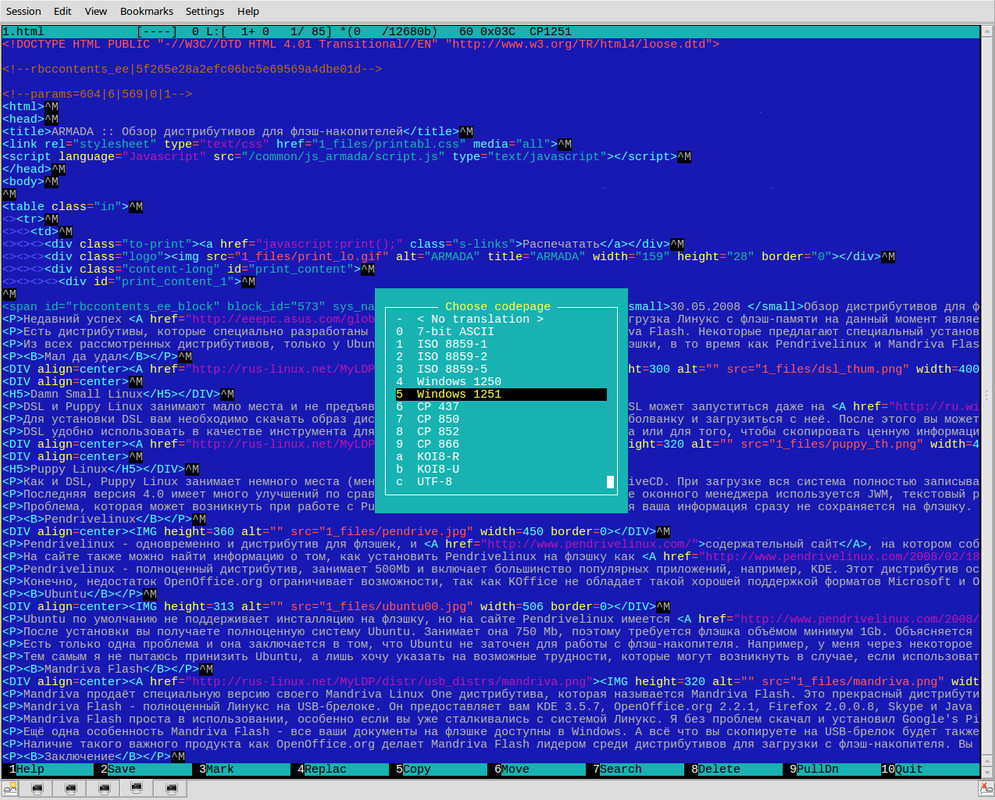Click the 5 Copy function key button

pyautogui.click(x=441, y=769)
